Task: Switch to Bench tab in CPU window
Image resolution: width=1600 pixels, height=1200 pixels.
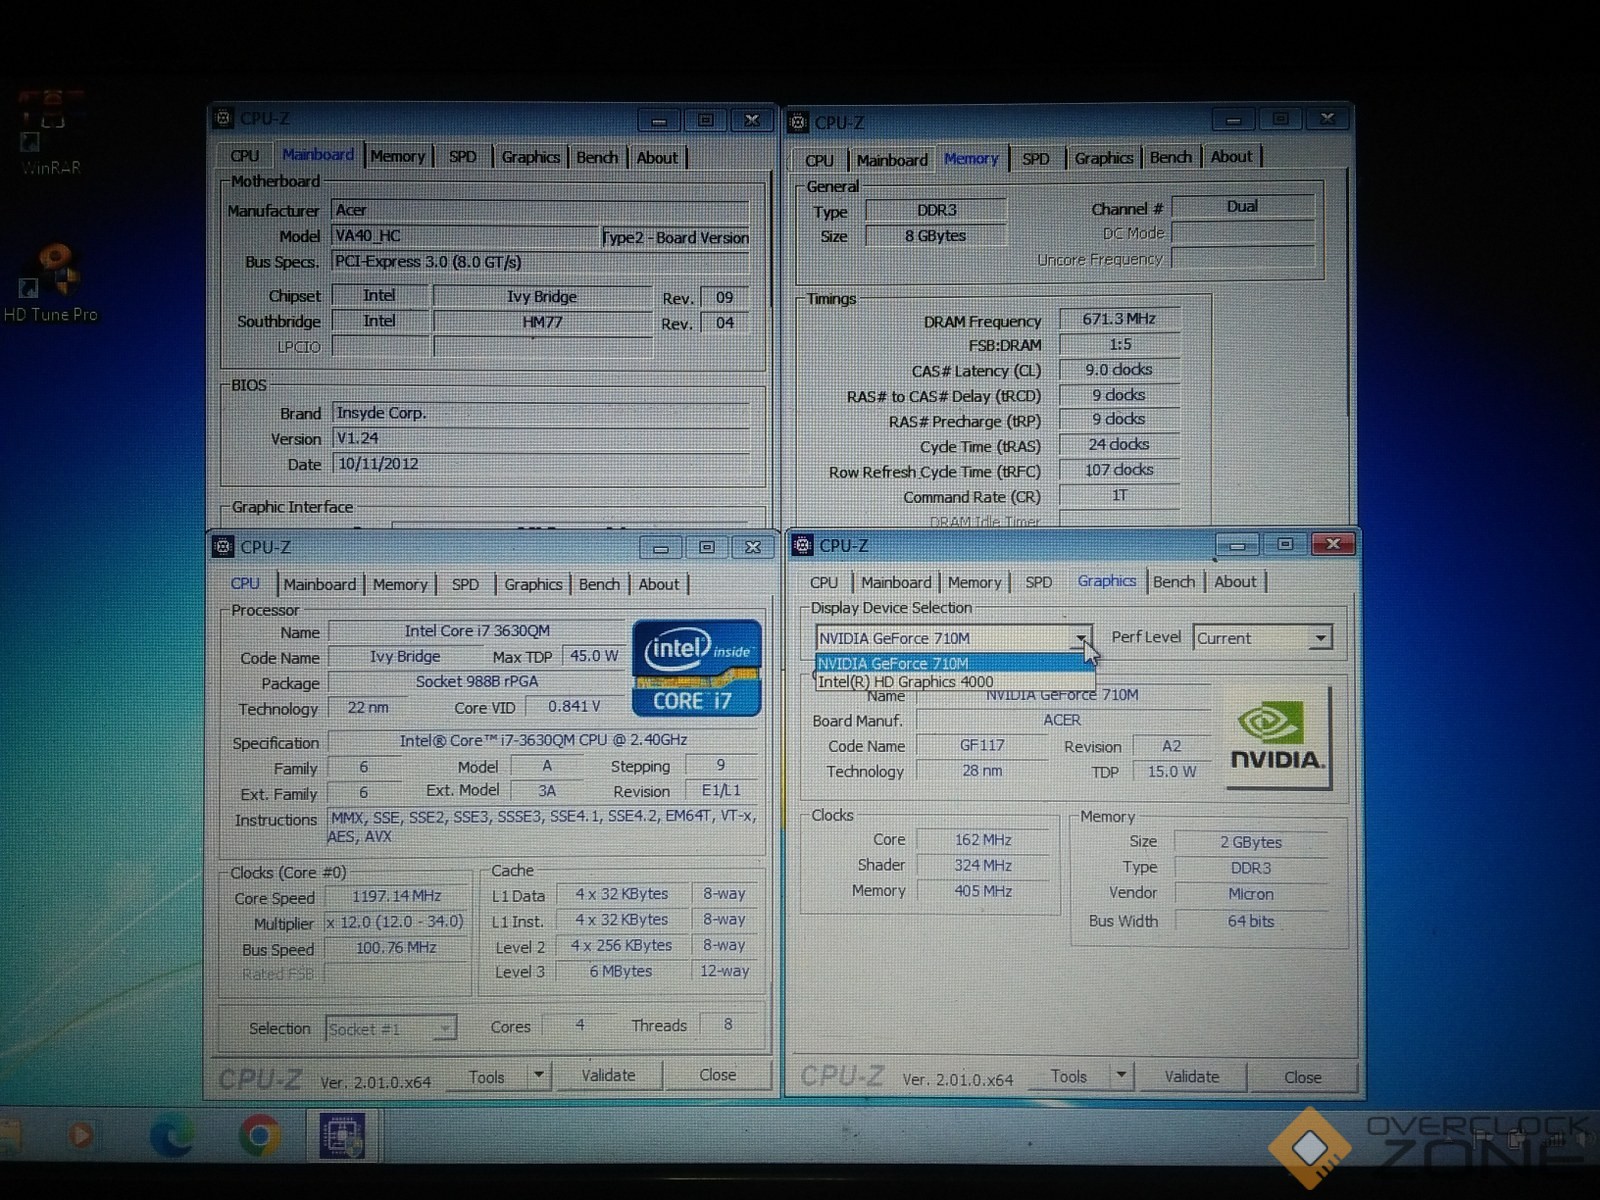Action: coord(599,585)
